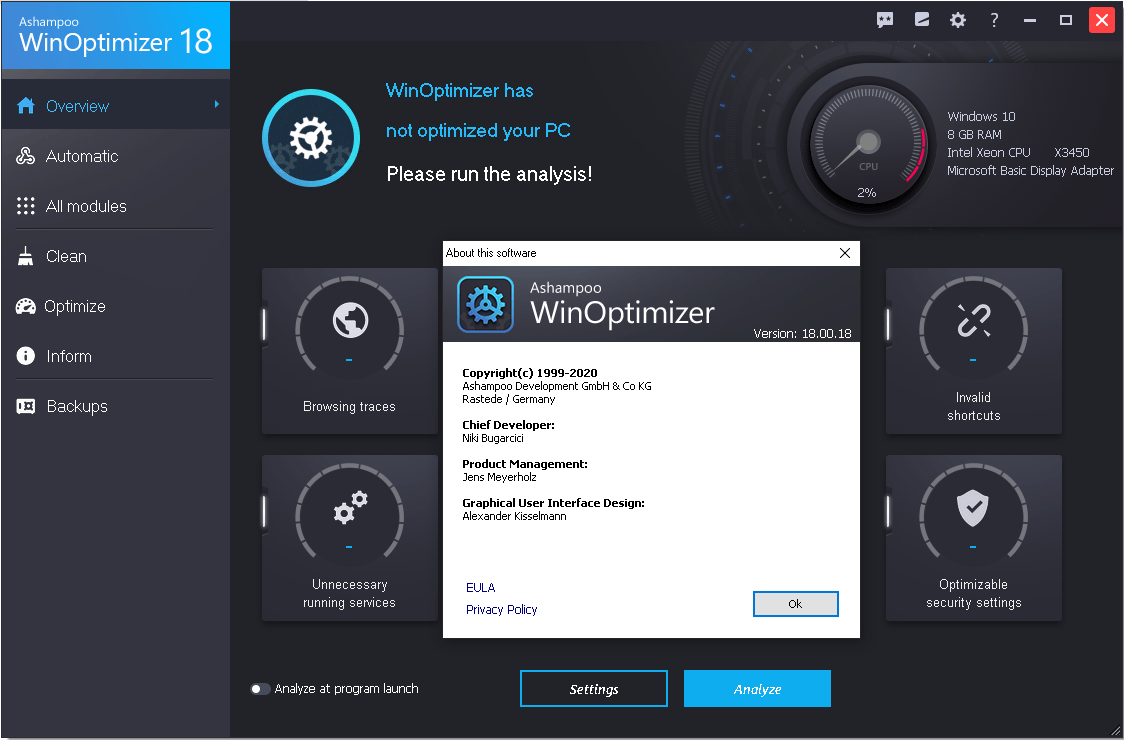Click the Windows 10 system info text
Viewport: 1124px width, 740px height.
click(x=981, y=116)
